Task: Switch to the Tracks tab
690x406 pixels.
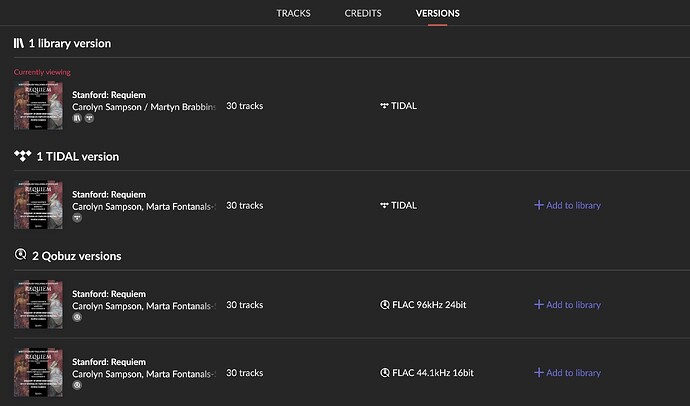Action: pos(293,13)
